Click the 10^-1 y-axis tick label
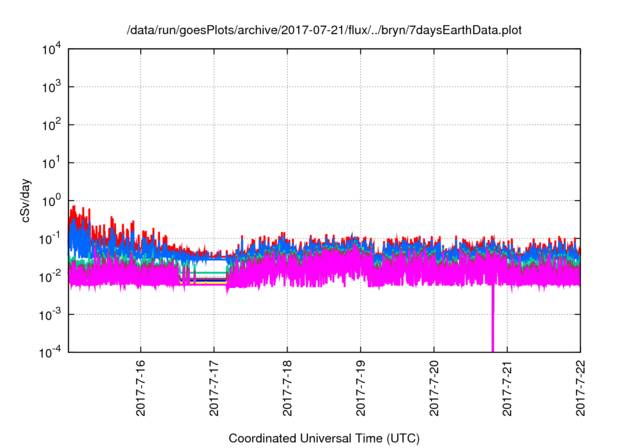The image size is (640, 448). pos(51,239)
